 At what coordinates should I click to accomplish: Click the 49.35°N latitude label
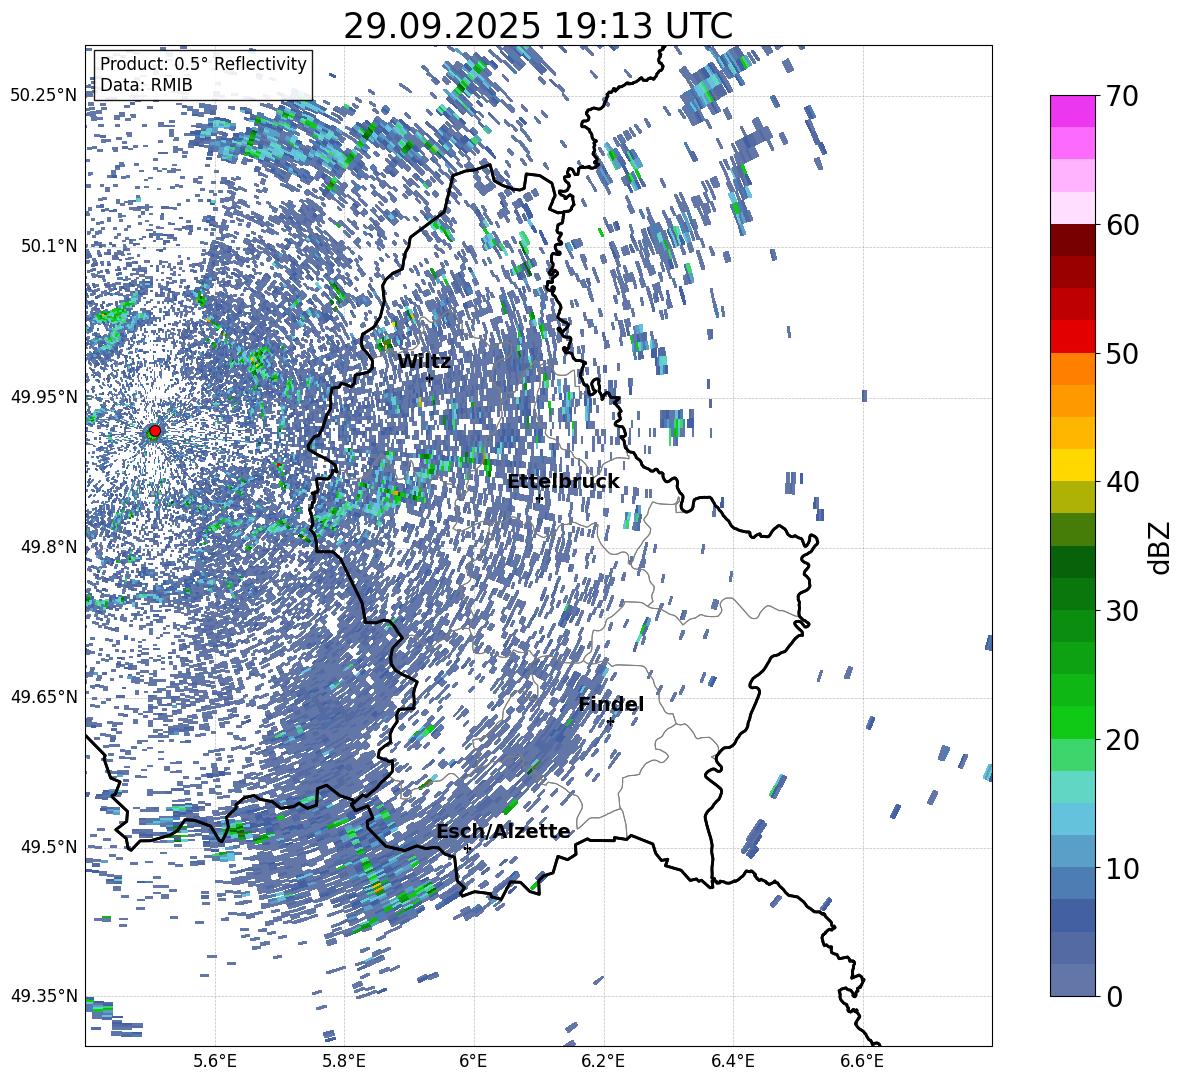point(44,996)
